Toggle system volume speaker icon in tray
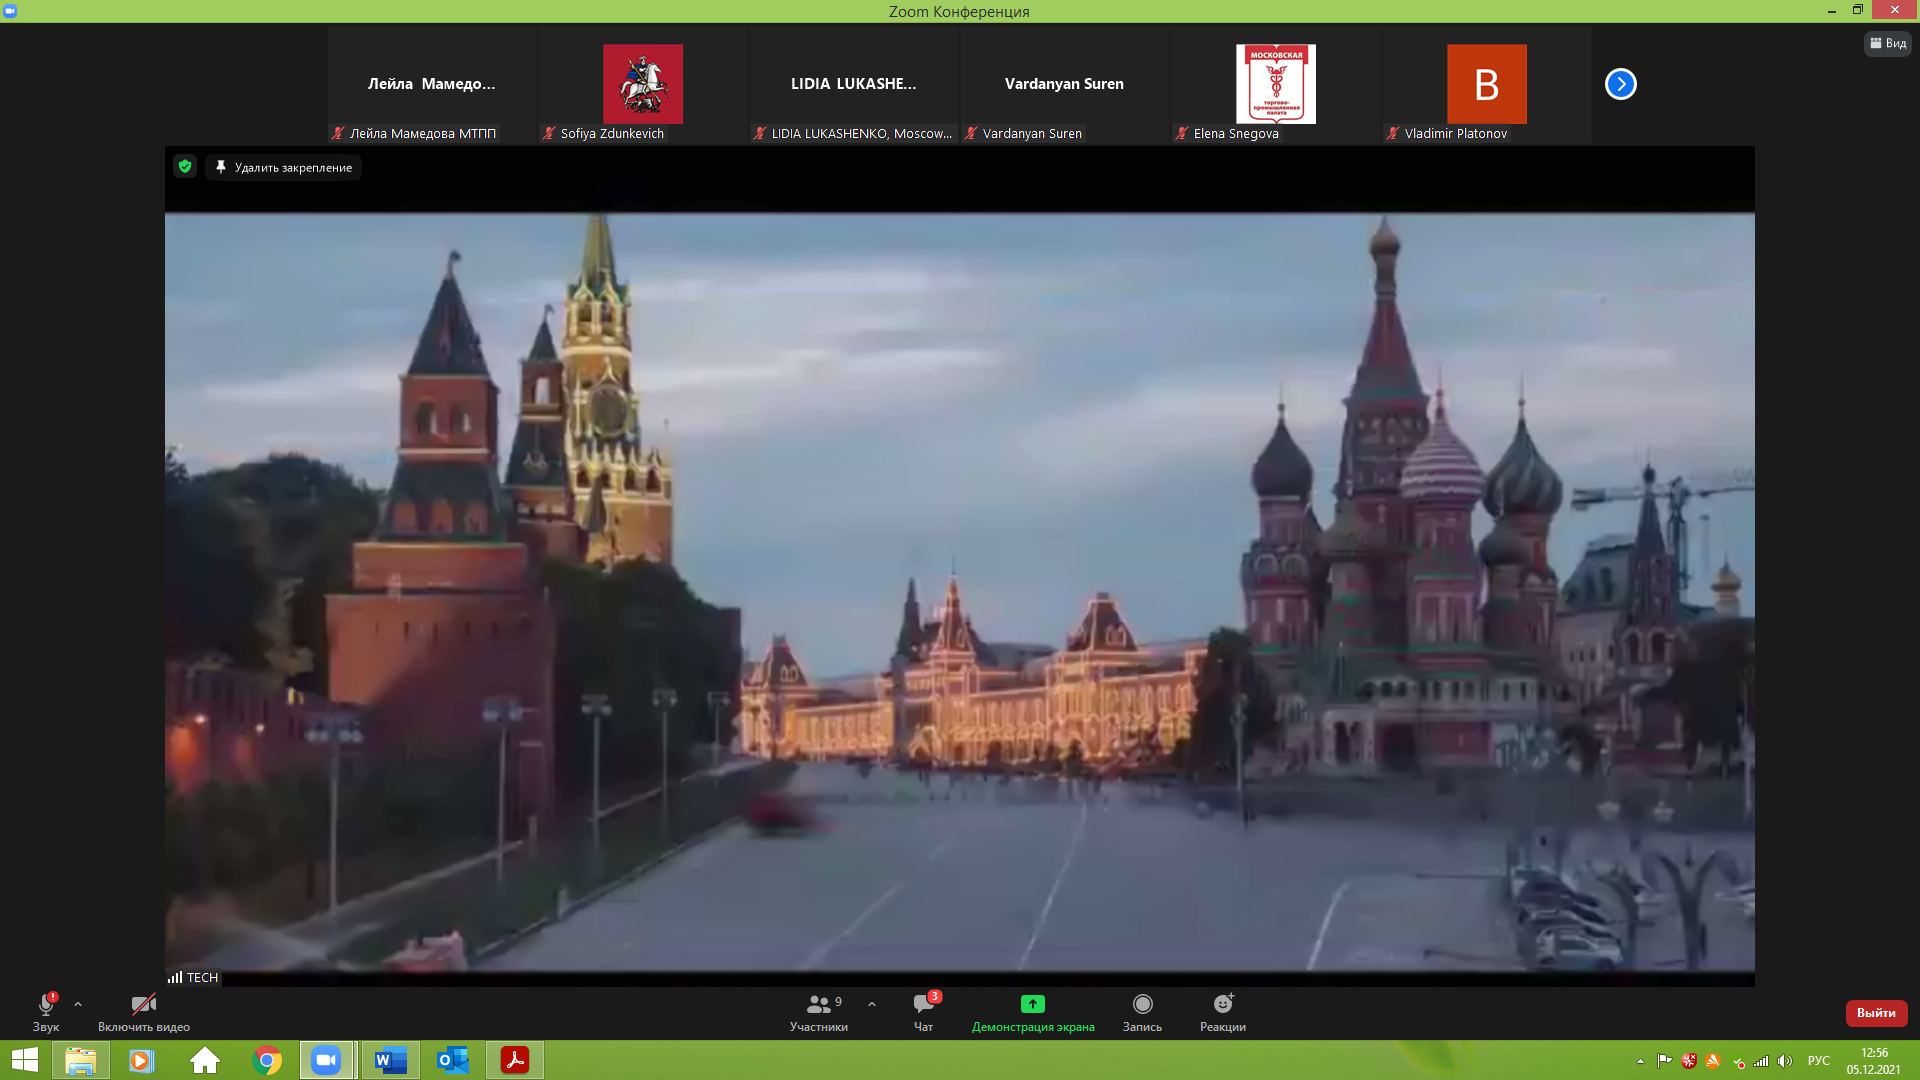The width and height of the screenshot is (1920, 1080). 1785,1061
